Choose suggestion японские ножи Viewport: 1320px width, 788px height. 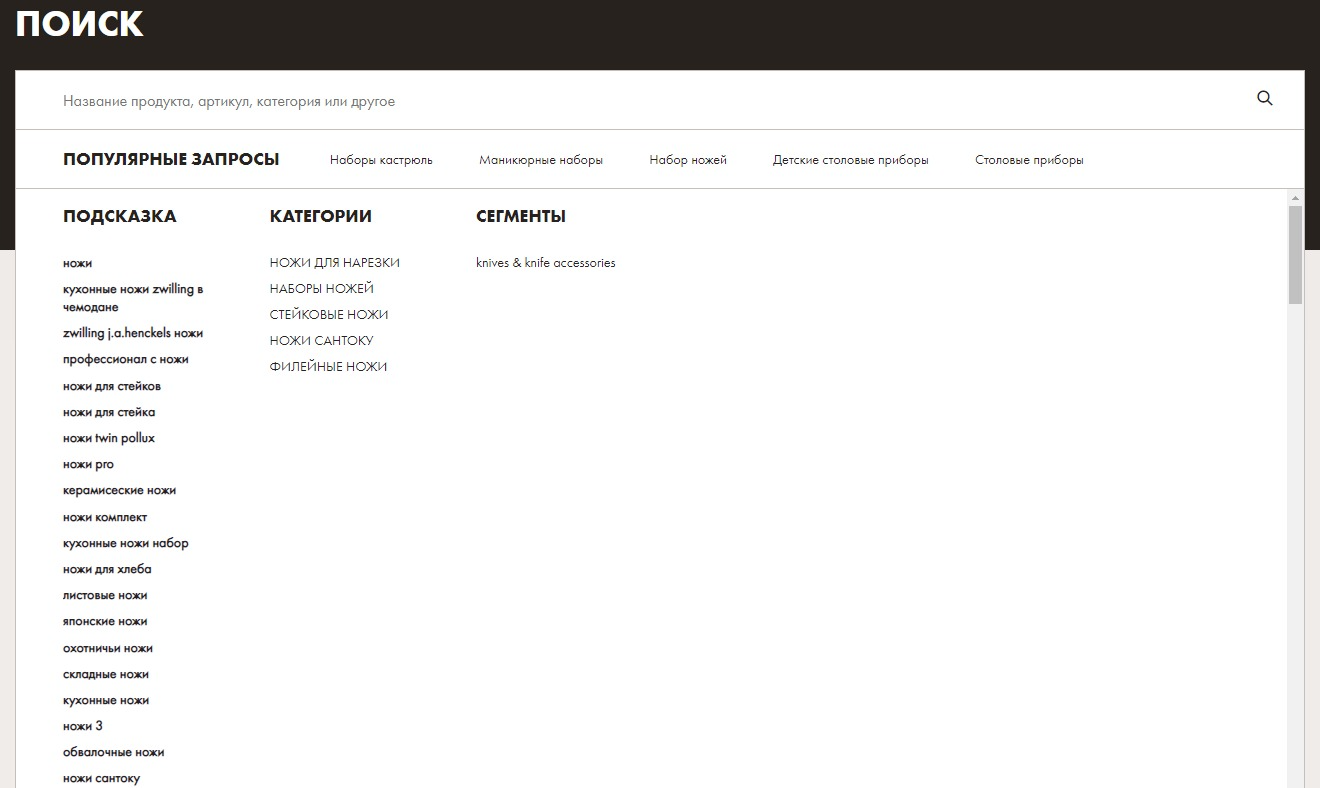click(x=104, y=621)
